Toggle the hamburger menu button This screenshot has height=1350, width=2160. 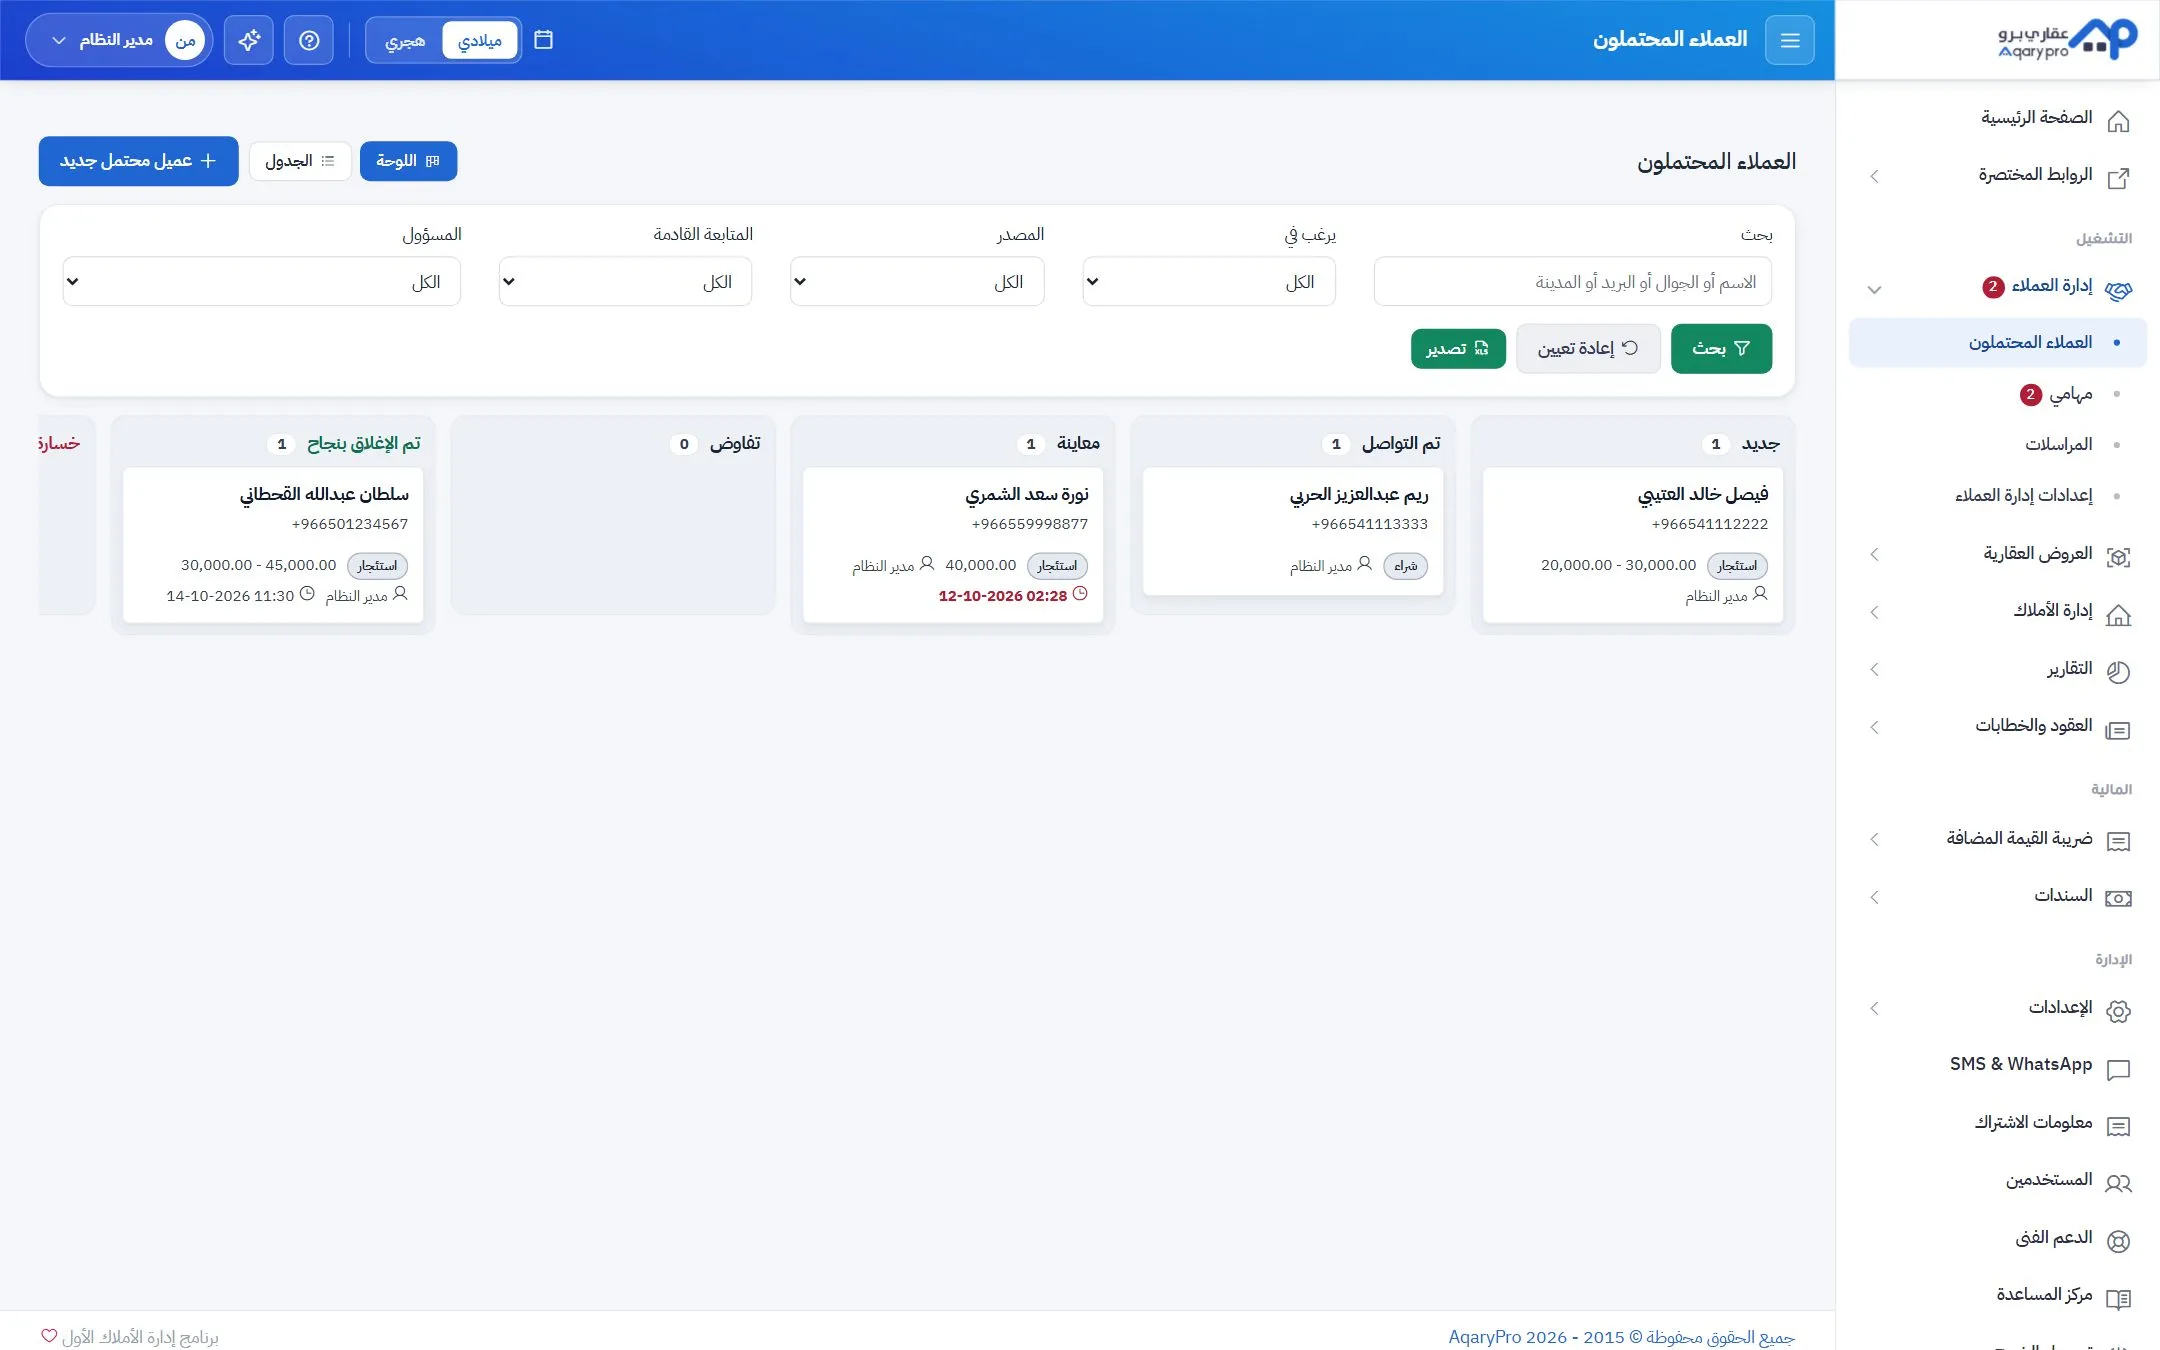[x=1789, y=40]
